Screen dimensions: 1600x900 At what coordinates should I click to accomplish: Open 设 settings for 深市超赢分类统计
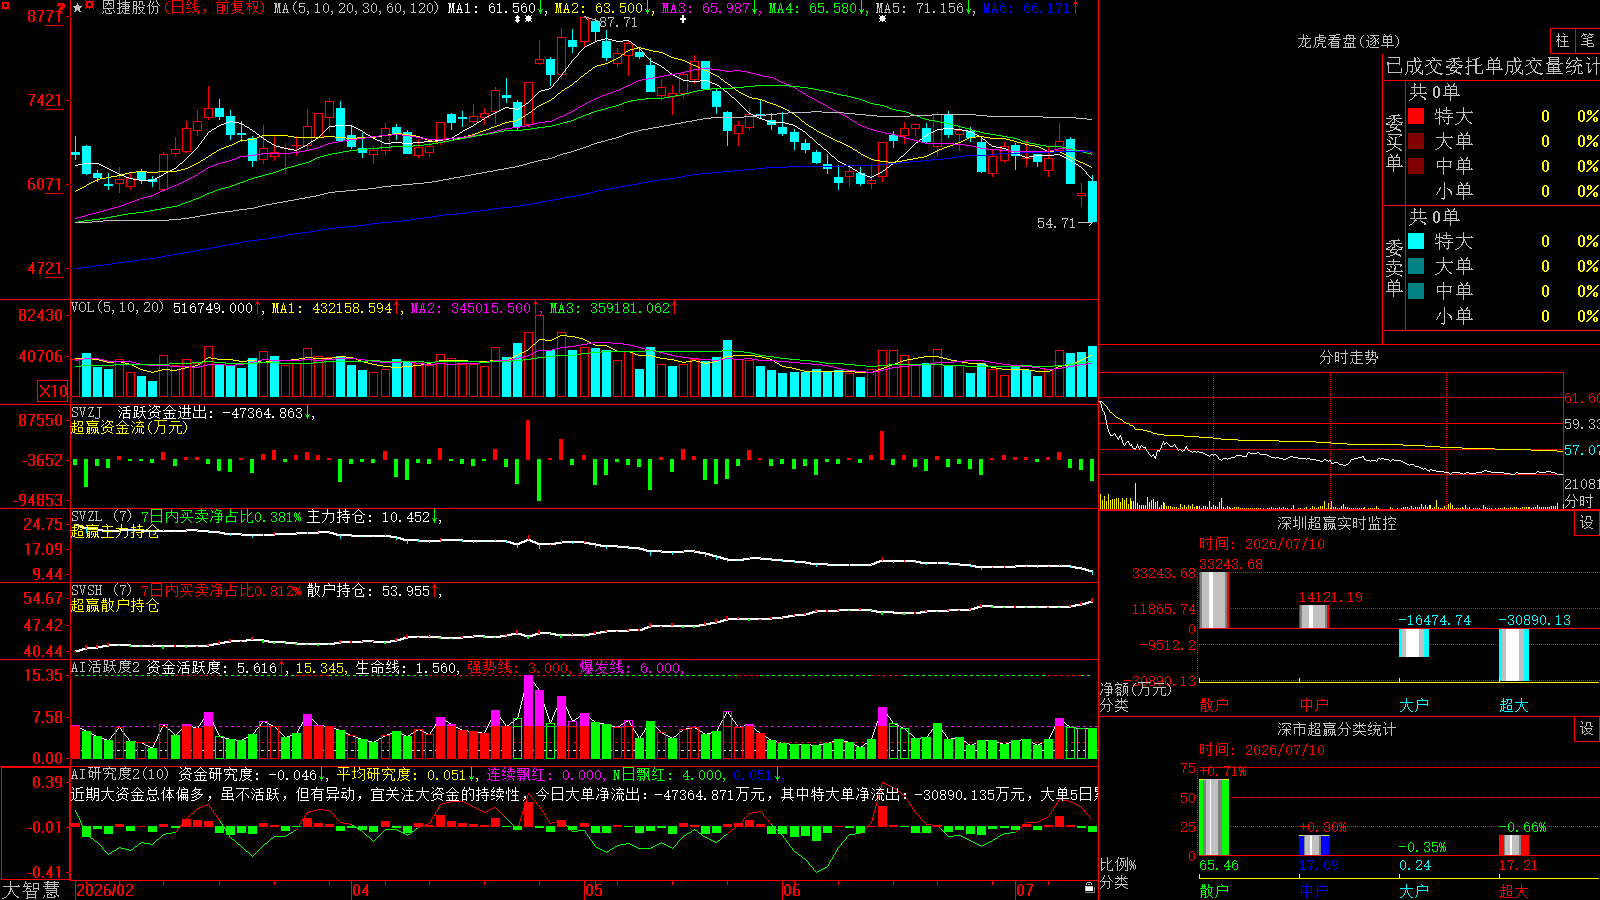pos(1587,729)
